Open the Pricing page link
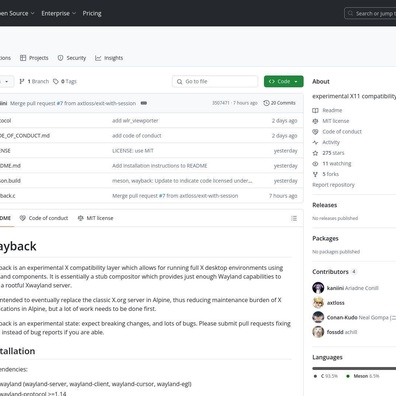This screenshot has height=396, width=396. point(92,13)
